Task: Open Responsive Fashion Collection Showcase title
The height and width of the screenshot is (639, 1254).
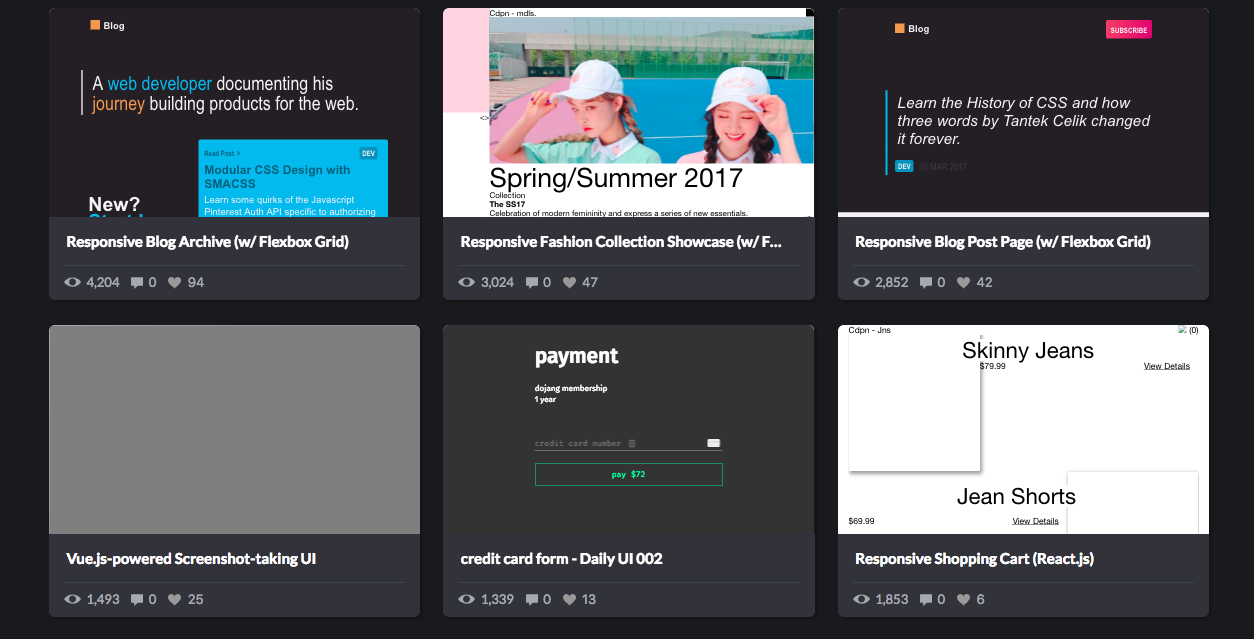Action: click(621, 242)
